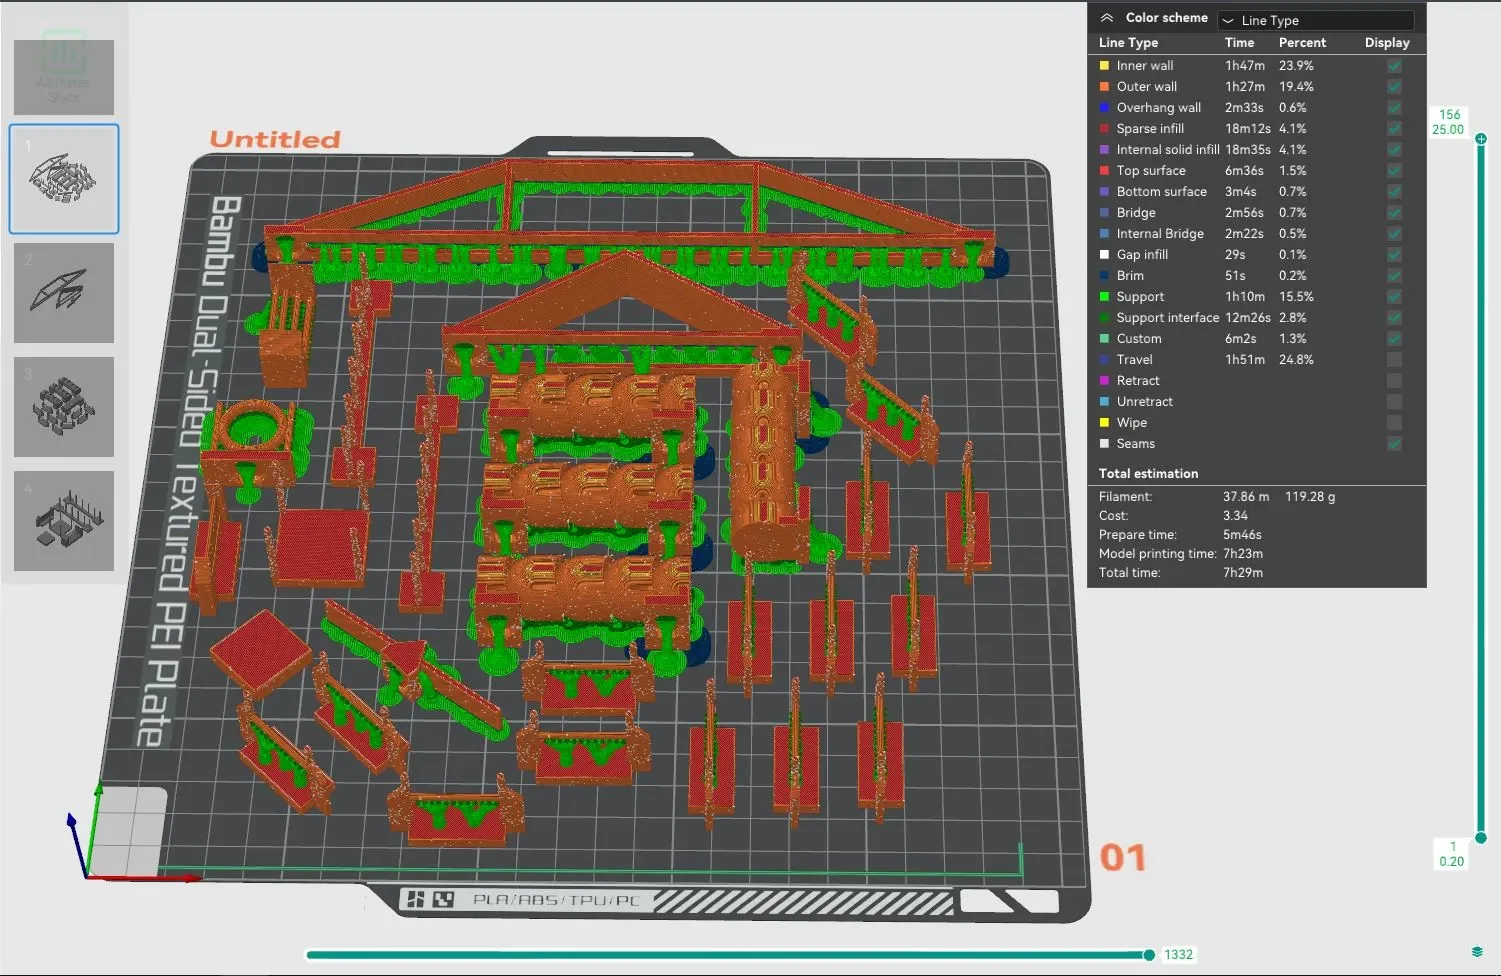Click the plus icon atop layer slider
1501x976 pixels.
(x=1481, y=138)
